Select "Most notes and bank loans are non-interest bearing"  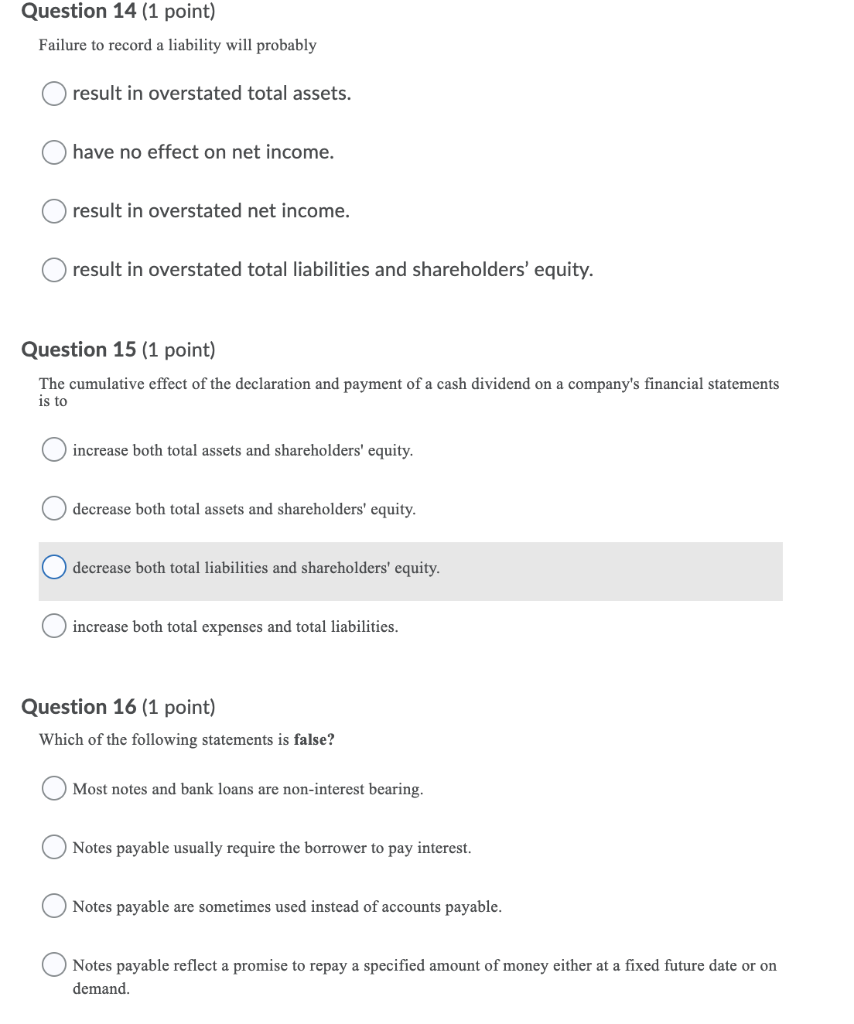(54, 788)
